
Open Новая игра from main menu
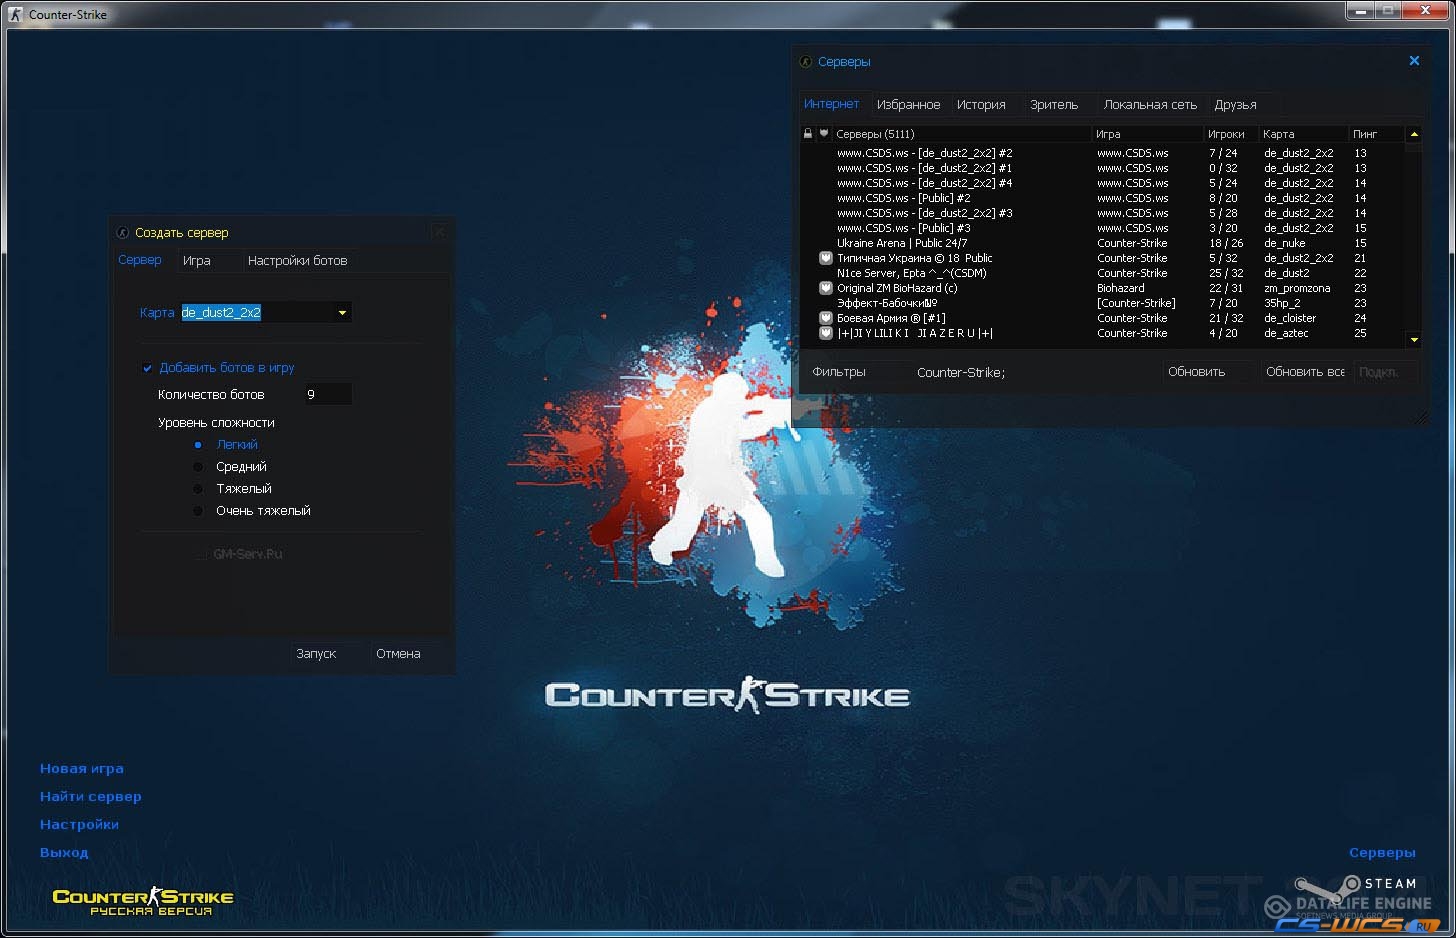(x=82, y=769)
